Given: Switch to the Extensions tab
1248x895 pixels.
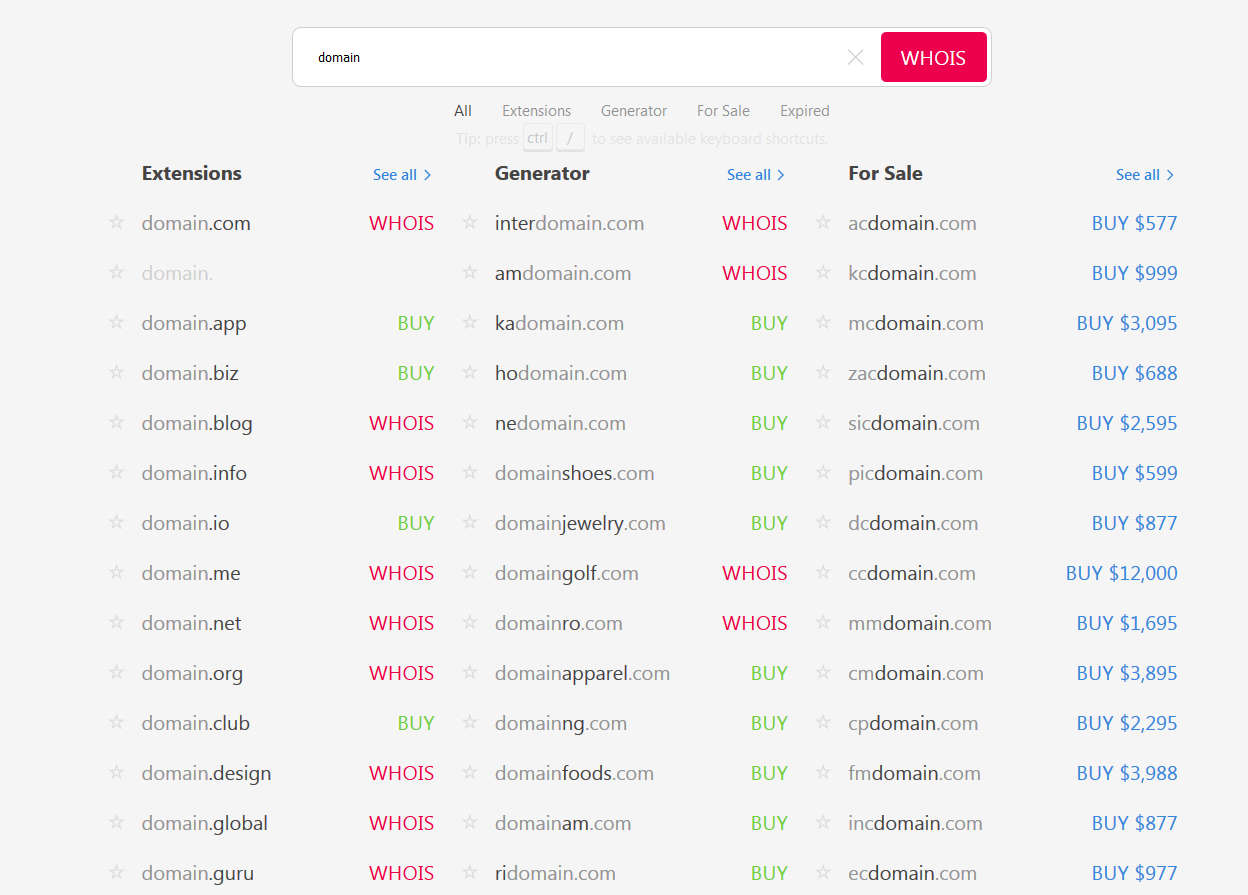Looking at the screenshot, I should click(x=537, y=111).
